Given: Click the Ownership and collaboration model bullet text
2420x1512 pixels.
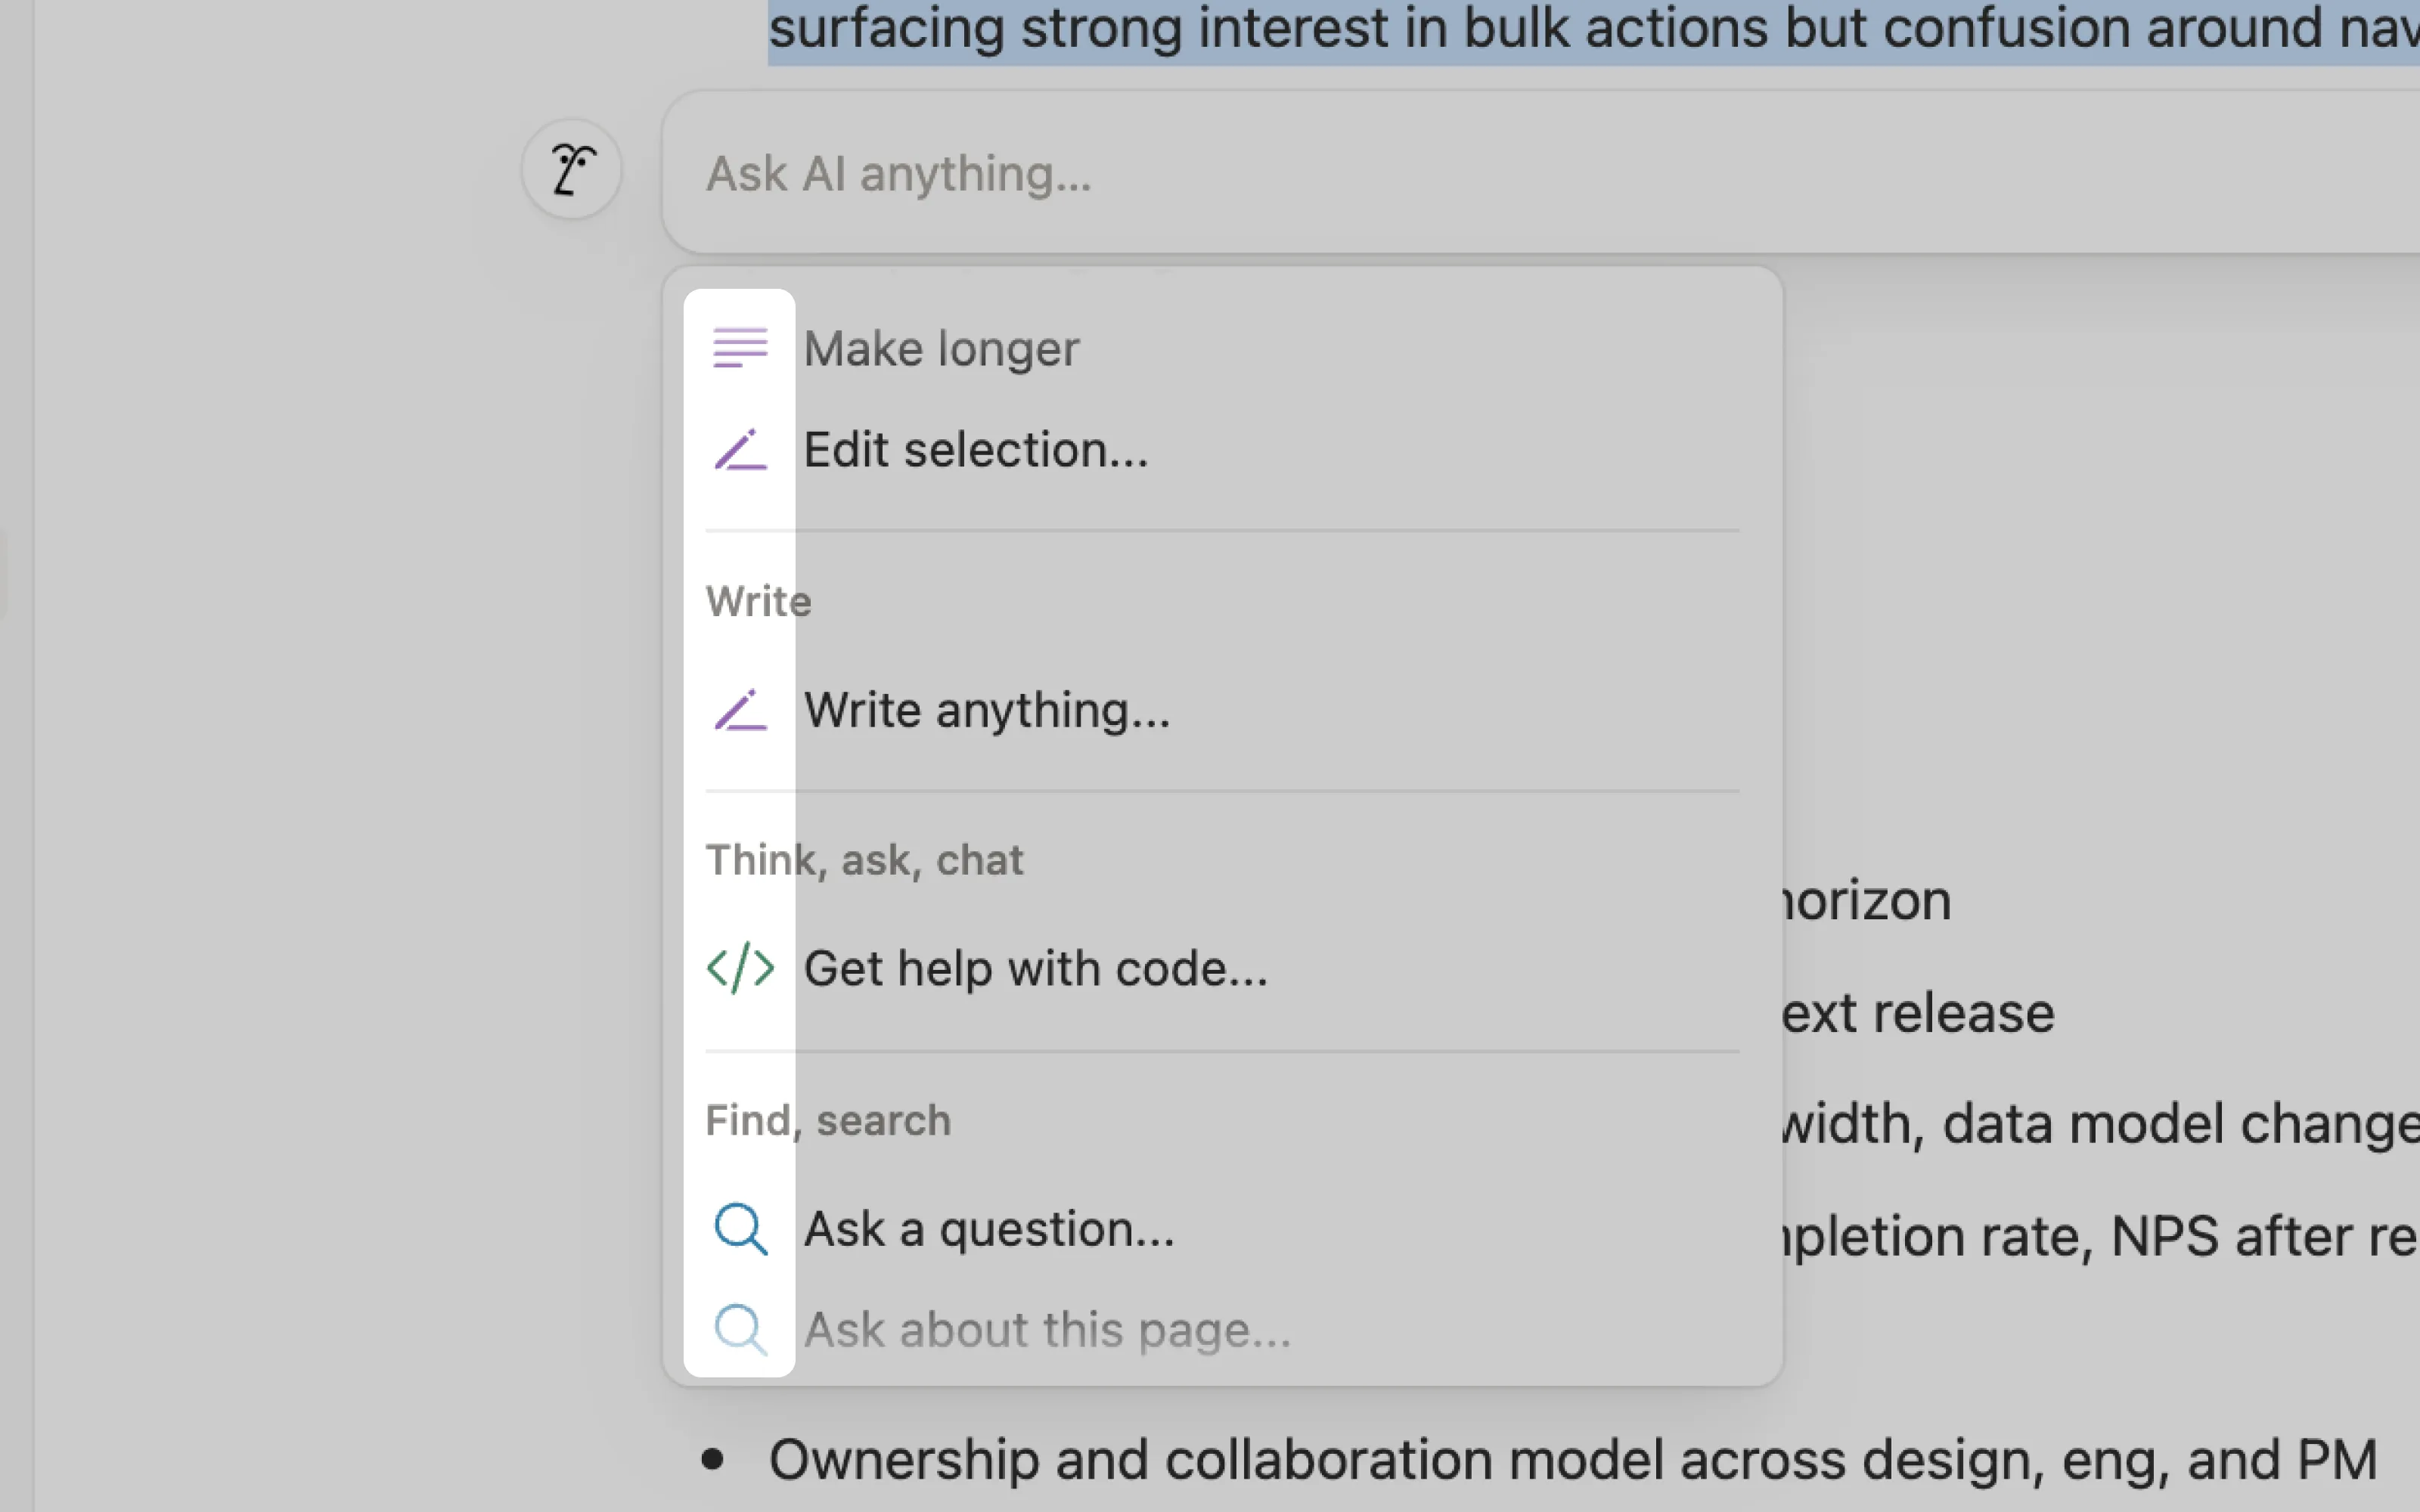Looking at the screenshot, I should pyautogui.click(x=1571, y=1460).
